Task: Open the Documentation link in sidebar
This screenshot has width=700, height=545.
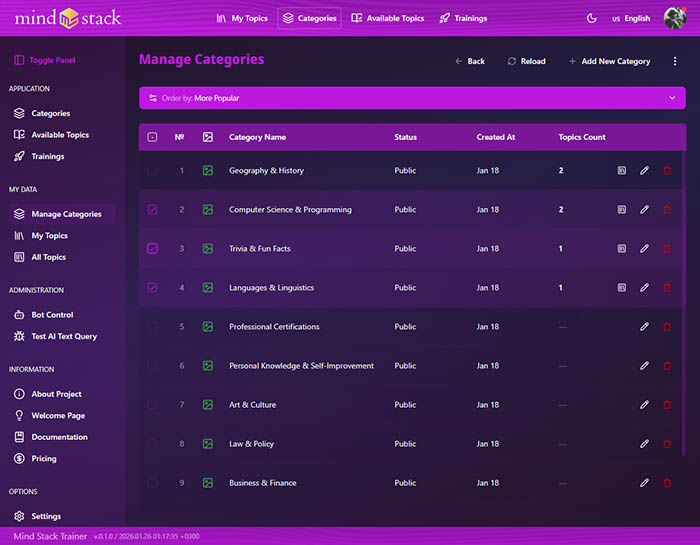Action: (50, 437)
